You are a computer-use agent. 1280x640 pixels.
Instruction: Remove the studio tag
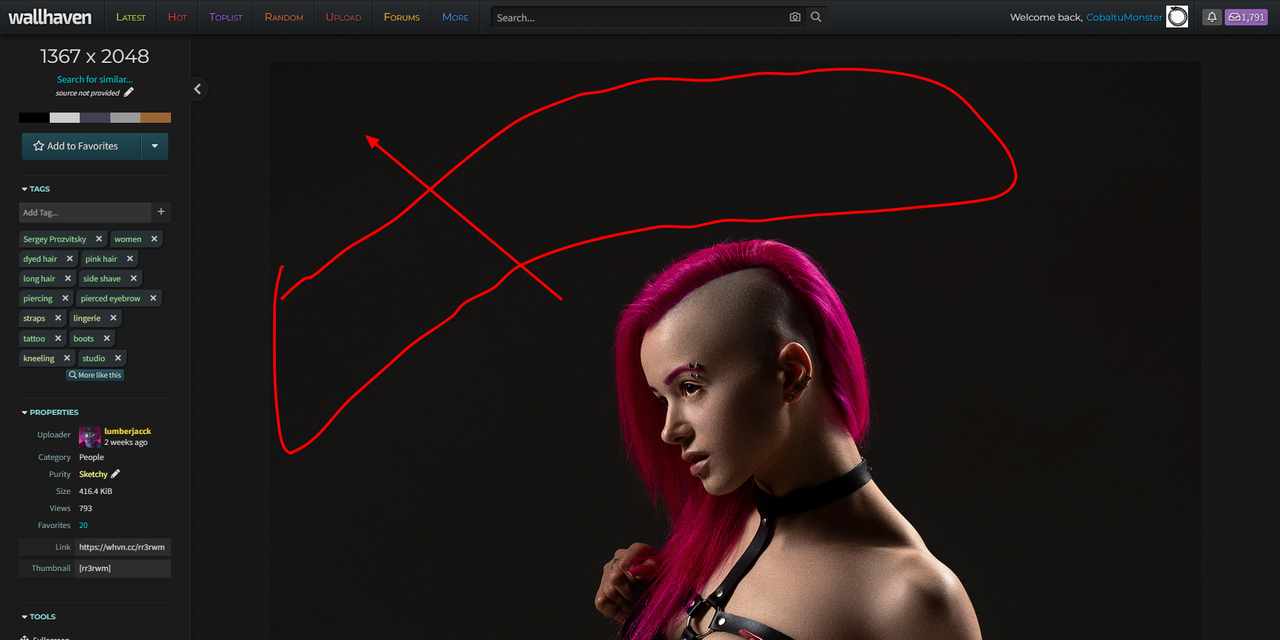118,358
